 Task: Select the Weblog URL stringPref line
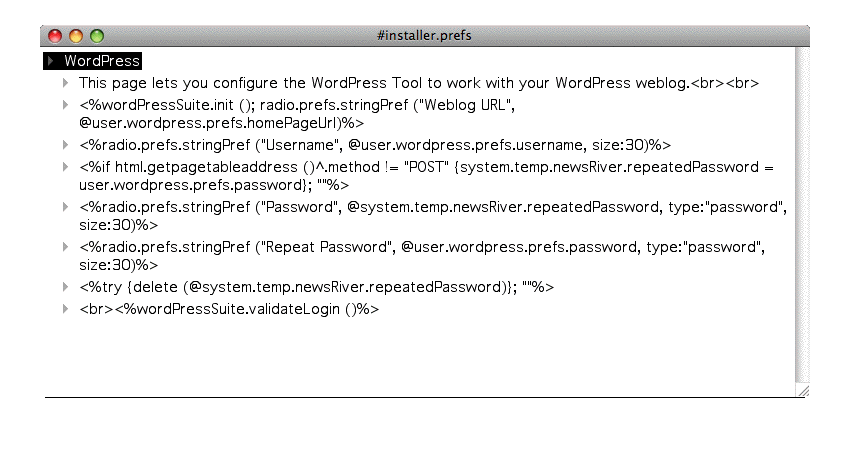click(300, 104)
